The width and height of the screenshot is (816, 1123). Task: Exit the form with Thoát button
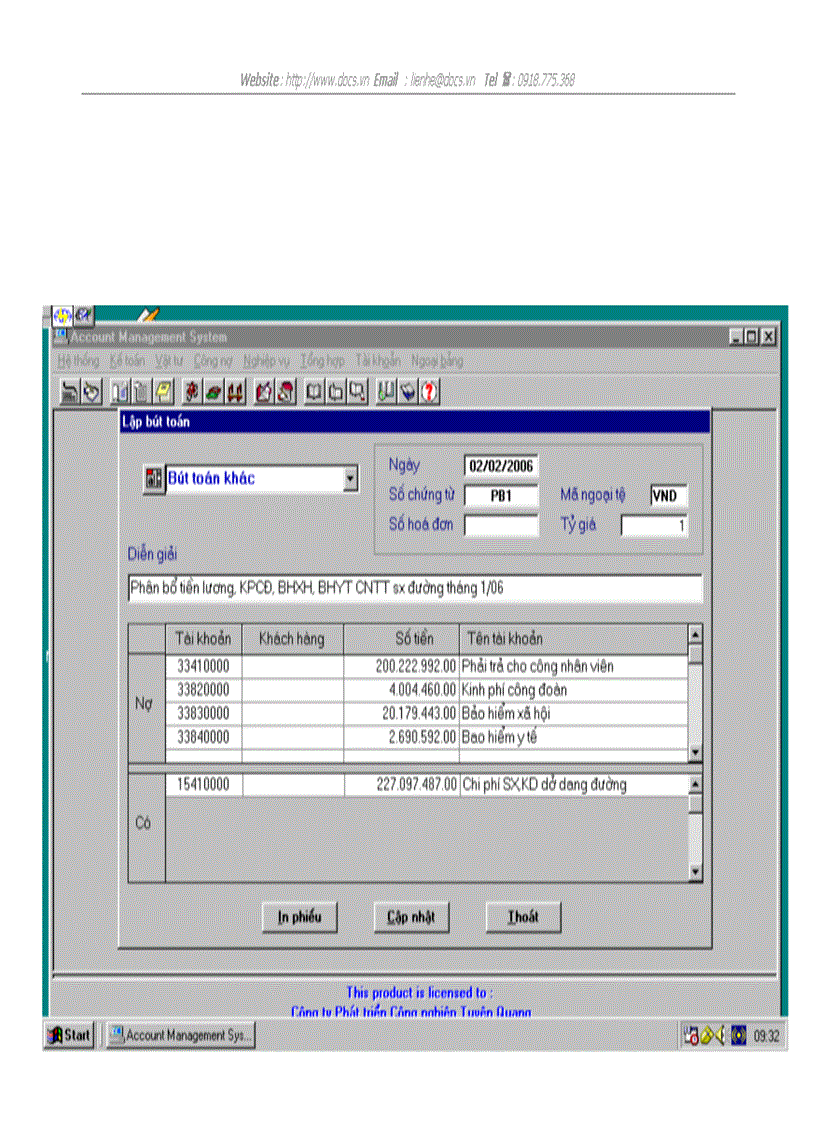coord(523,918)
